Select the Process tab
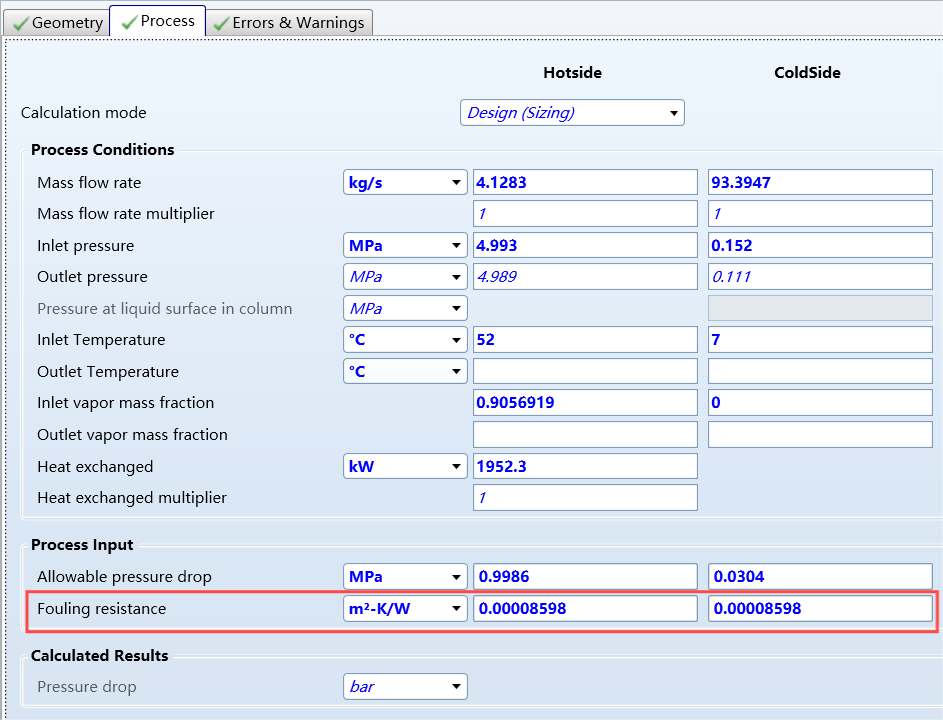 click(158, 21)
